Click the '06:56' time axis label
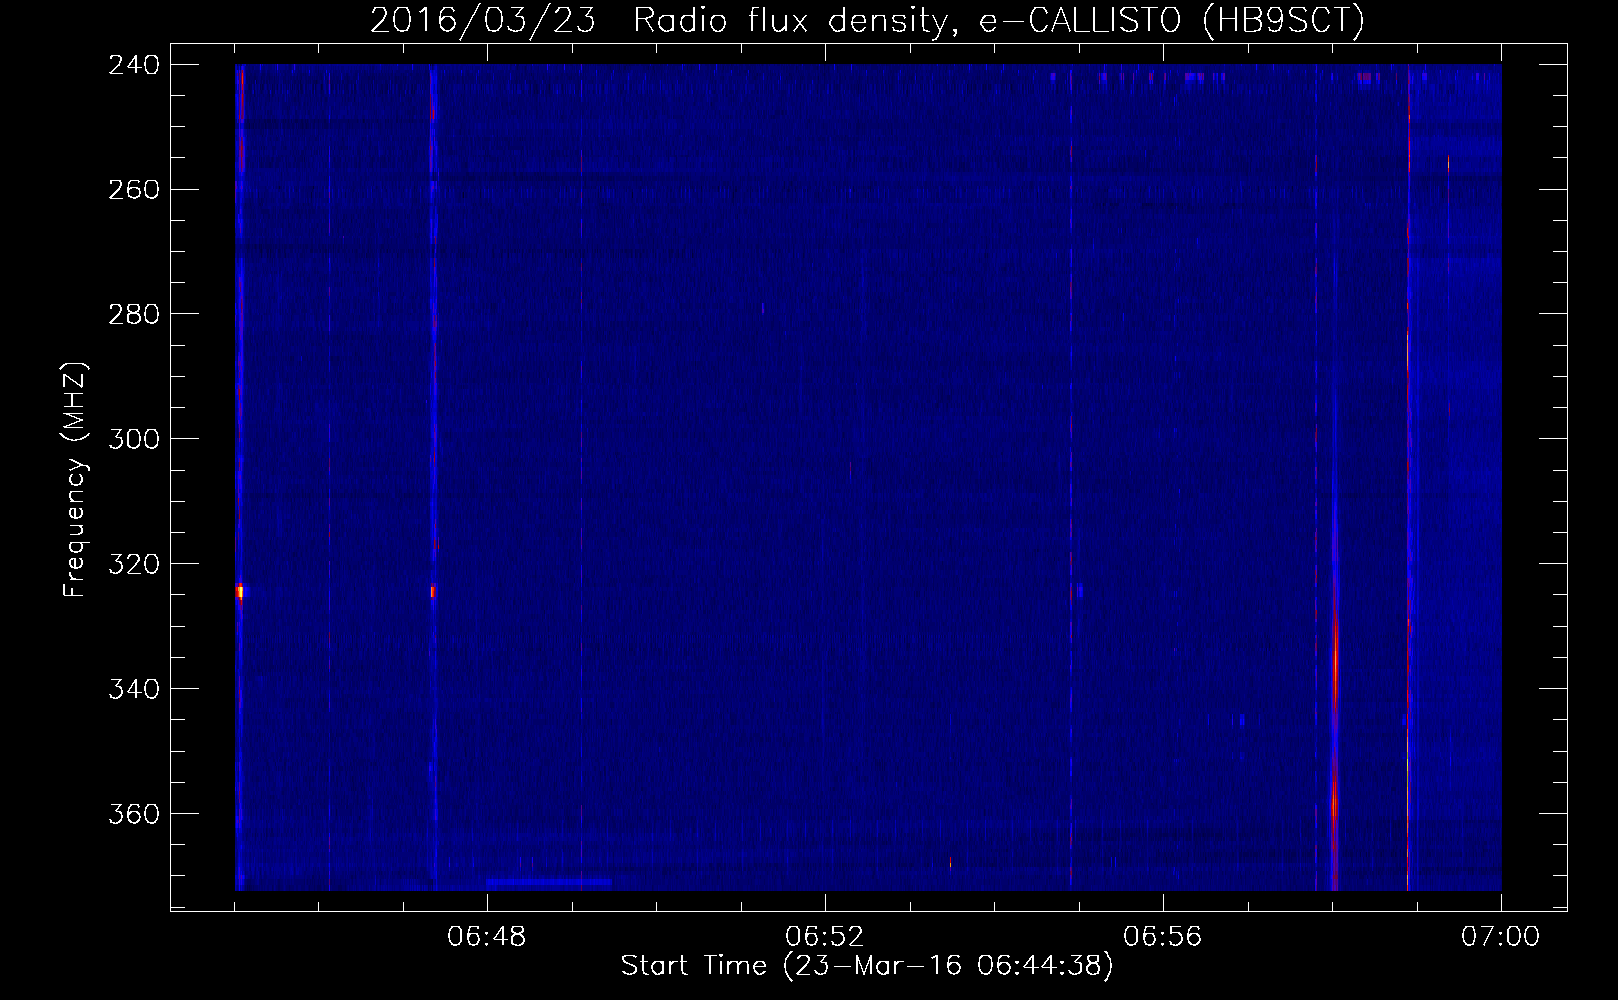 (1163, 938)
